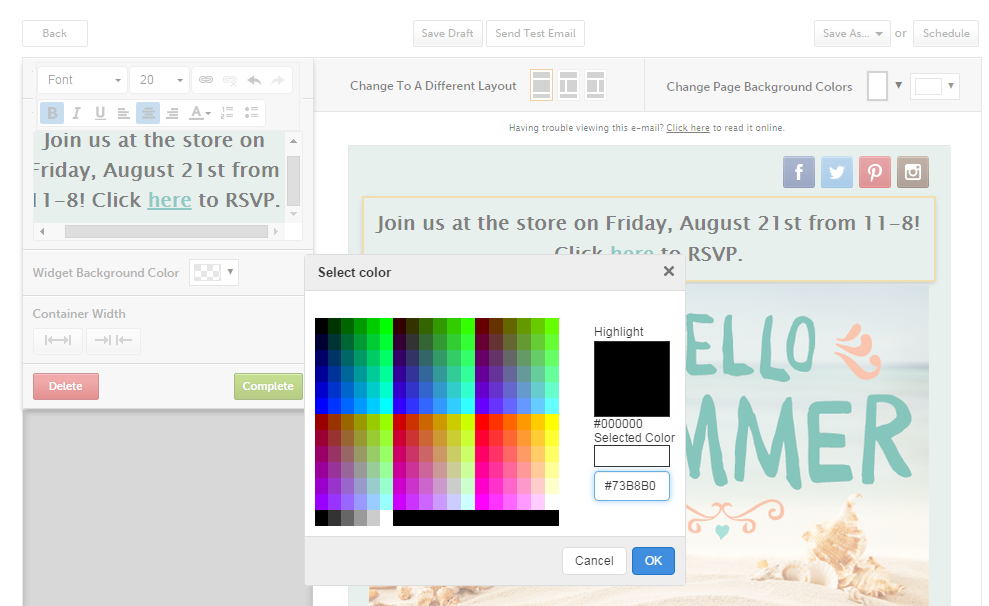The image size is (989, 606).
Task: Pick the white Selected Color swatch
Action: tap(631, 456)
